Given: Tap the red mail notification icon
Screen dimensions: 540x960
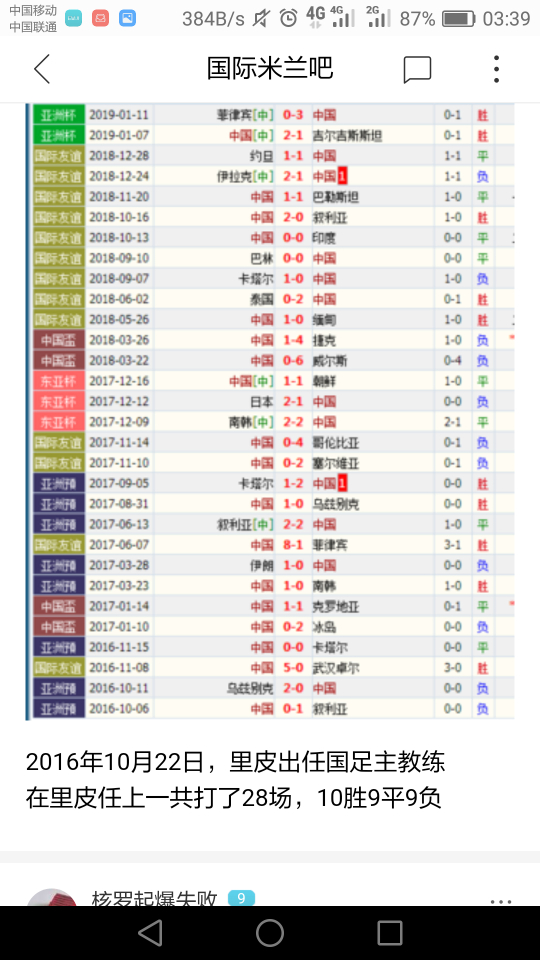Looking at the screenshot, I should click(100, 18).
